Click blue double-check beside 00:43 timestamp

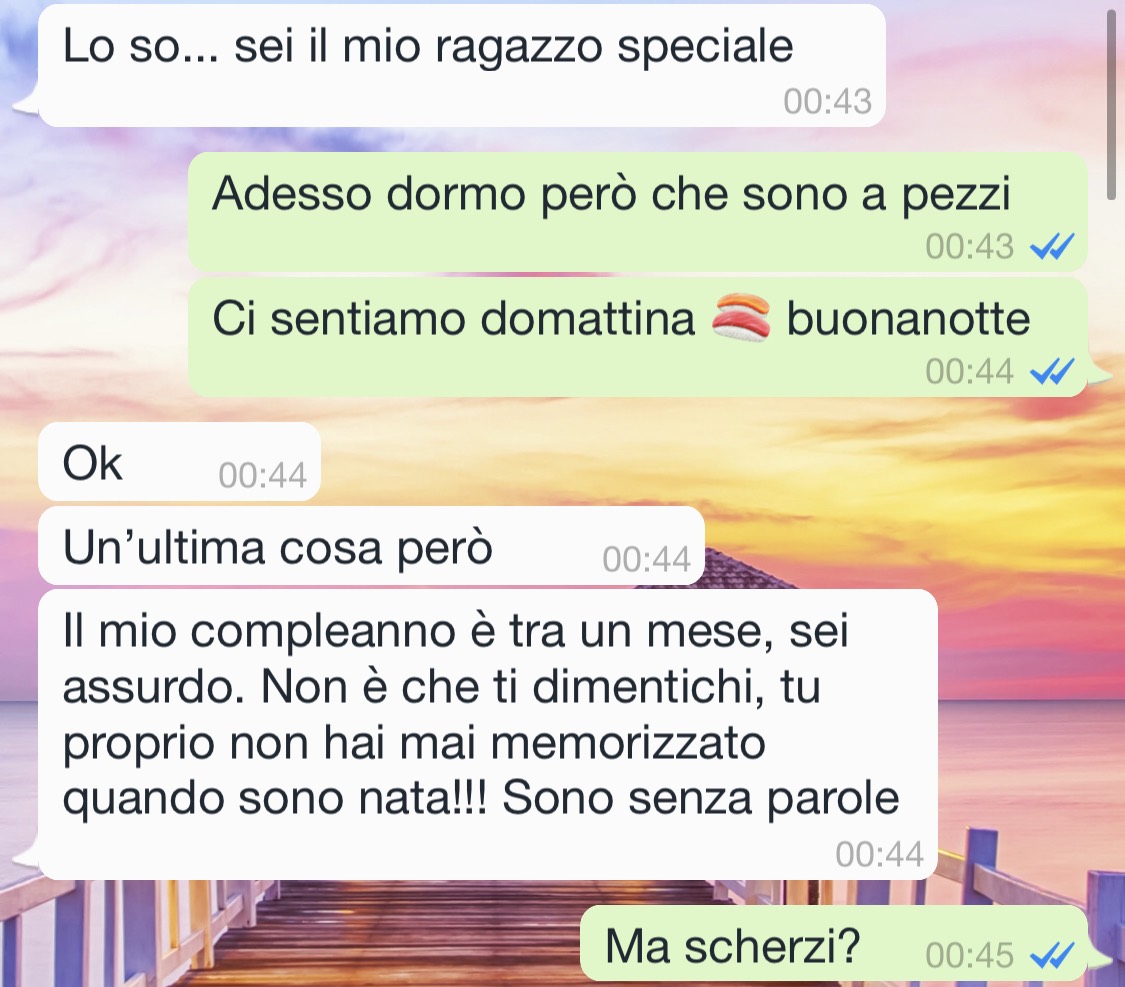click(1052, 247)
